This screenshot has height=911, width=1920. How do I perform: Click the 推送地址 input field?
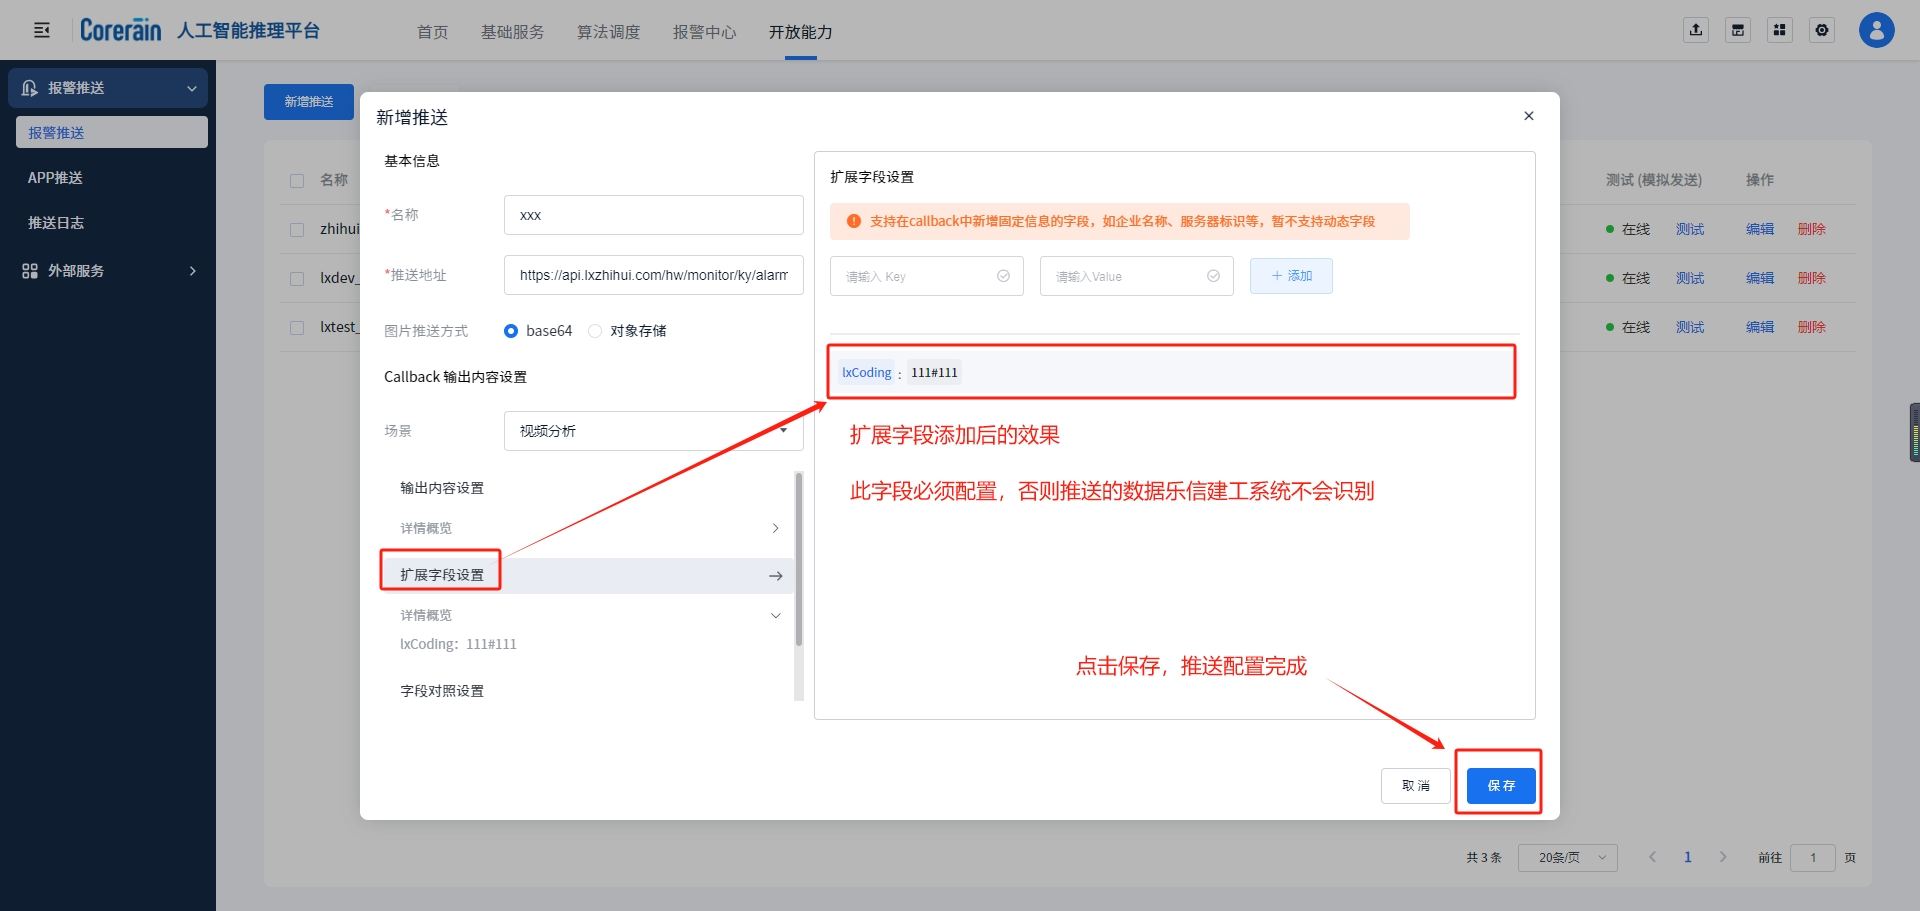[653, 275]
